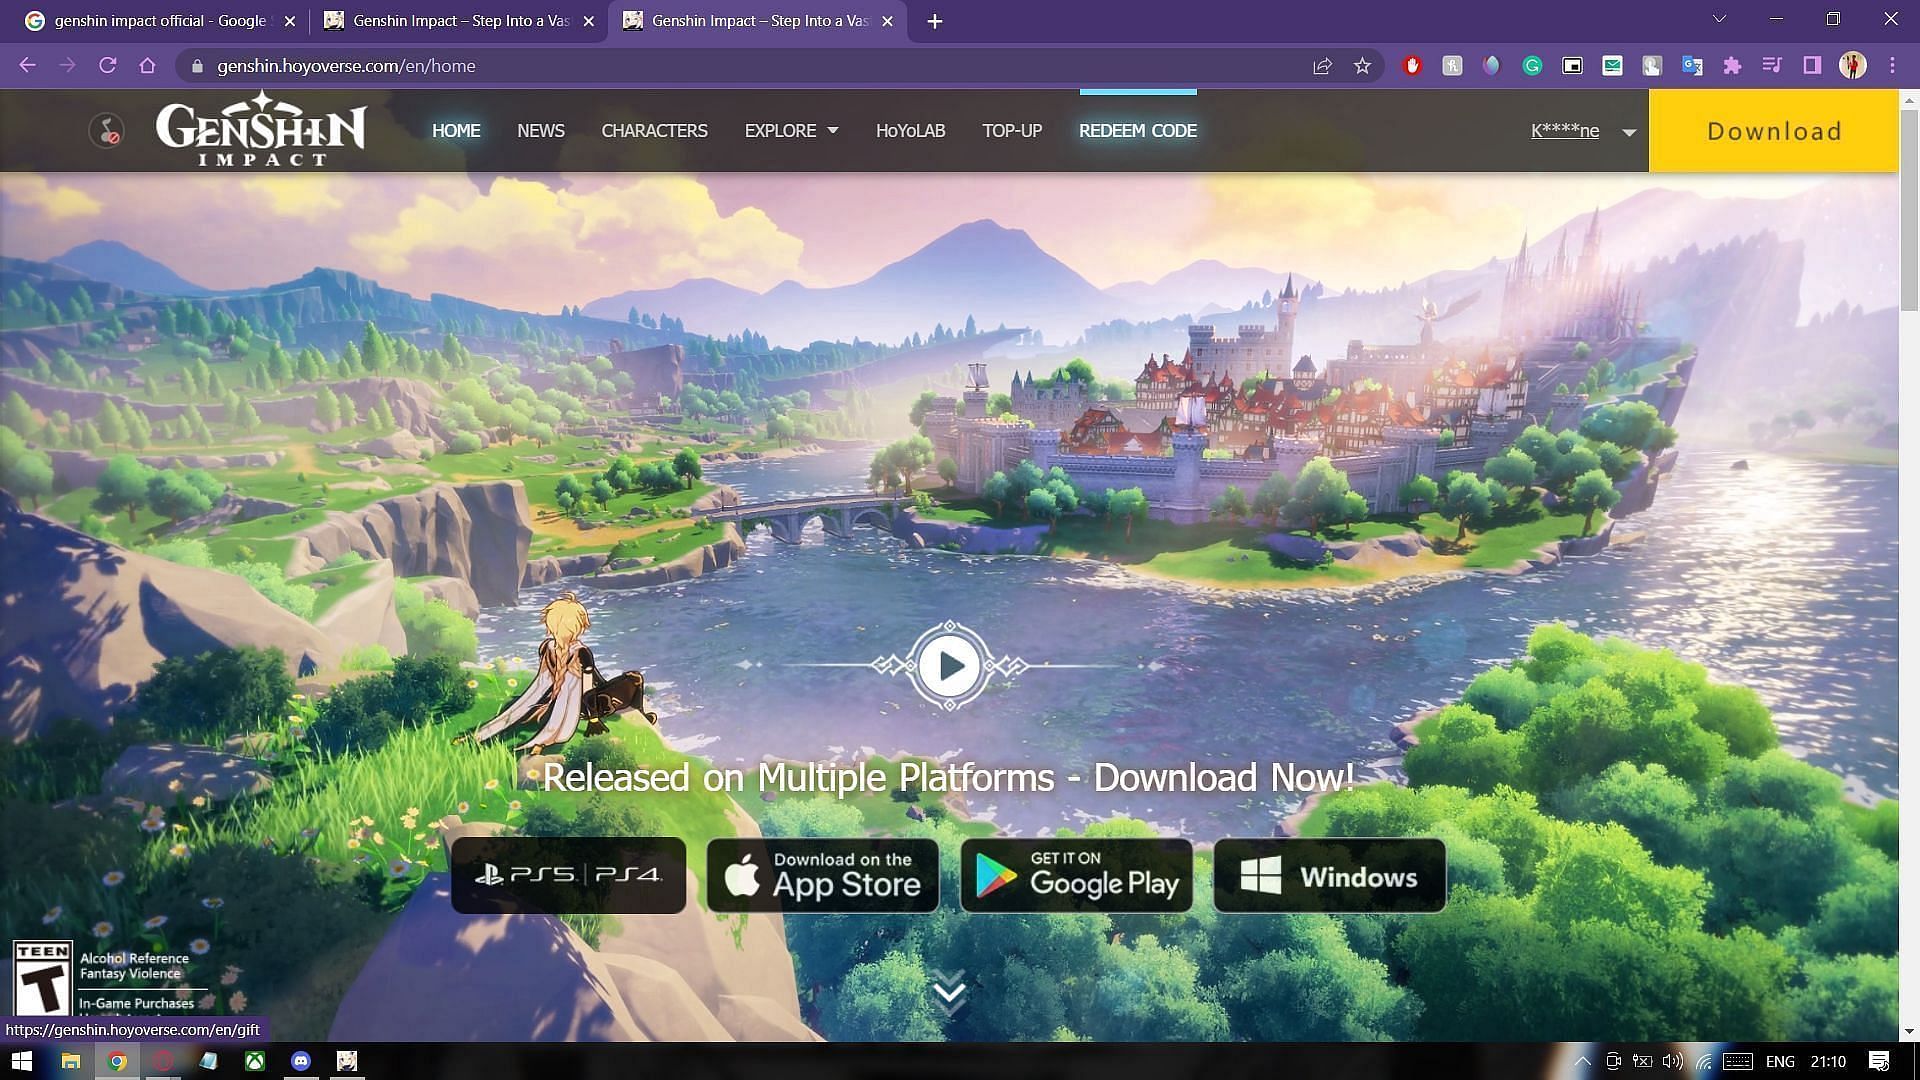Screen dimensions: 1920x1080
Task: Click the HoYoLAB navigation link
Action: (x=910, y=131)
